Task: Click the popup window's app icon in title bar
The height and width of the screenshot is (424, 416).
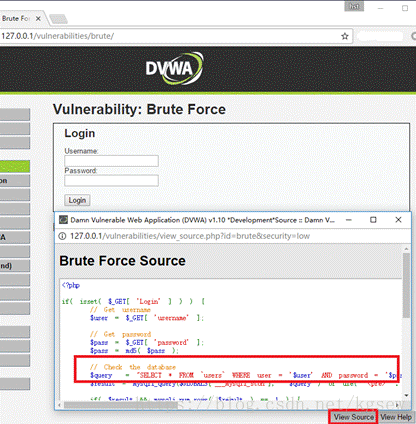Action: 63,220
